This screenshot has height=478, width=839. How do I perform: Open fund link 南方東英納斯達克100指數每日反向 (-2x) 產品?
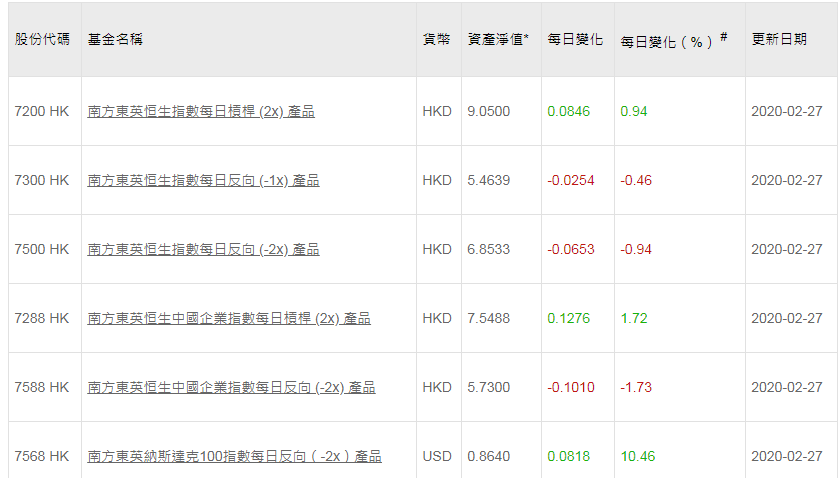coord(234,457)
